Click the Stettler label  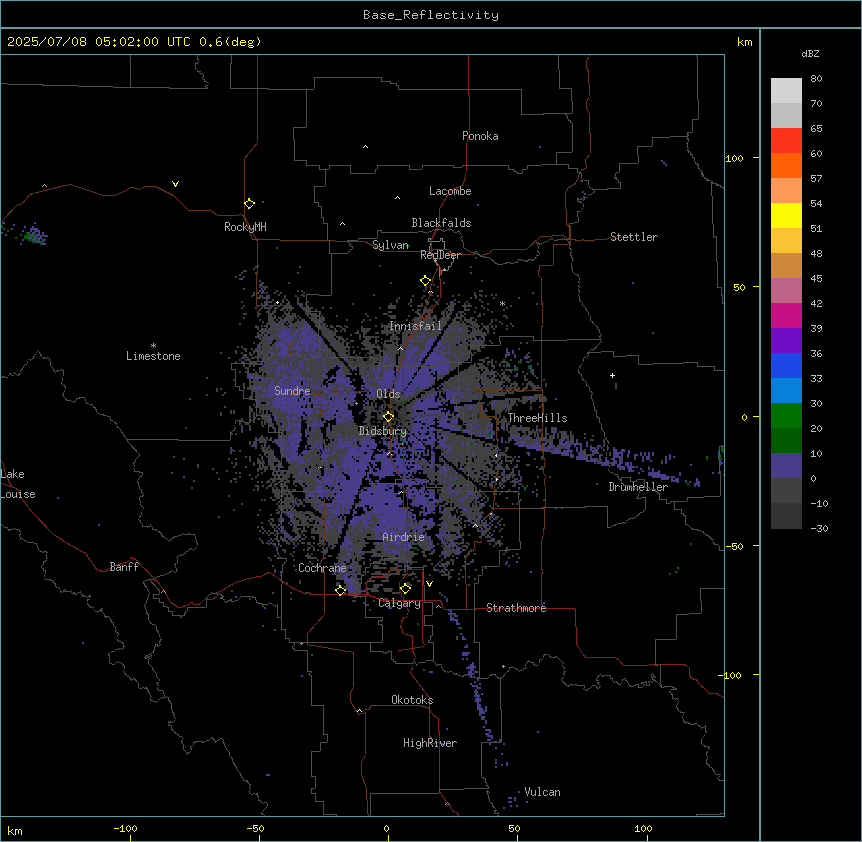[x=634, y=237]
